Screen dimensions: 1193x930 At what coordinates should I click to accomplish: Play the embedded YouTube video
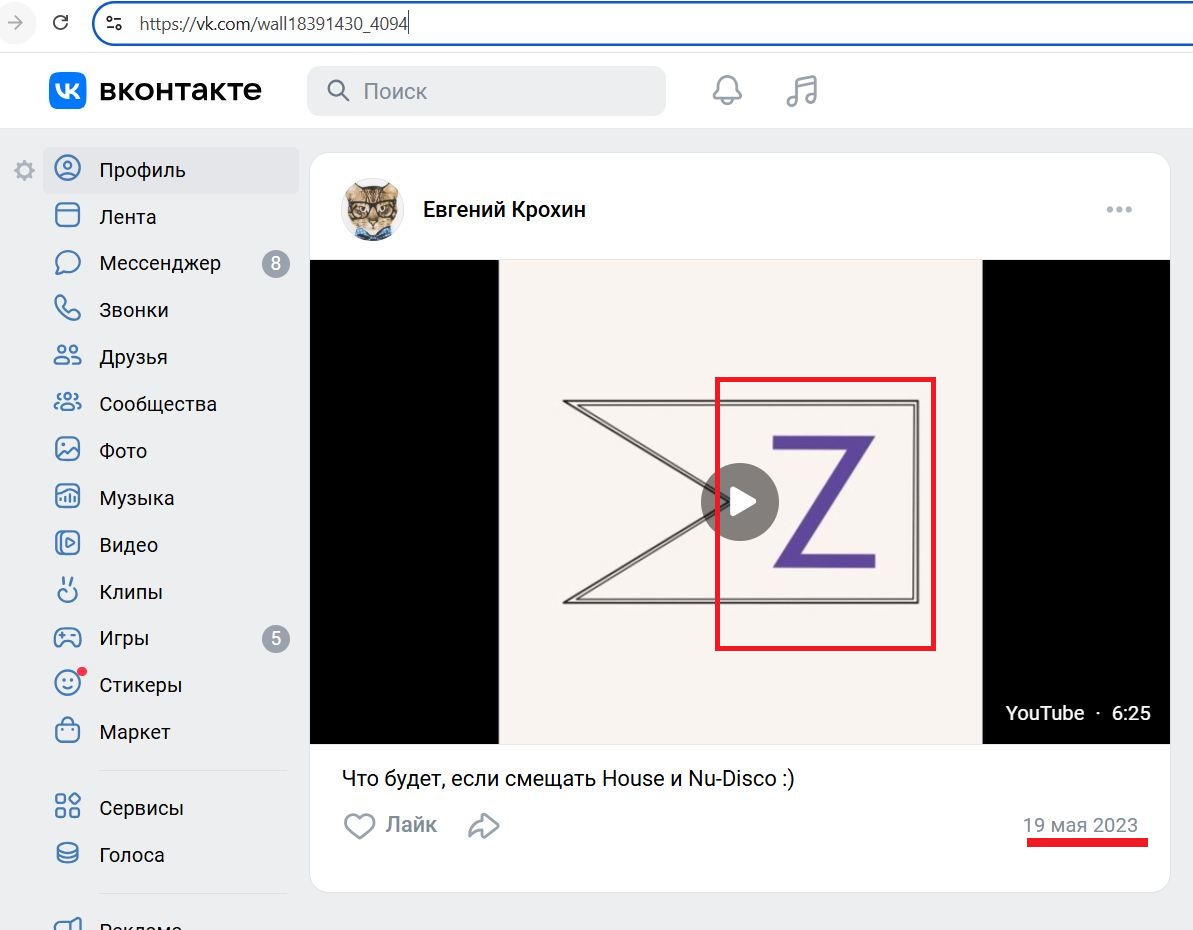pos(740,502)
